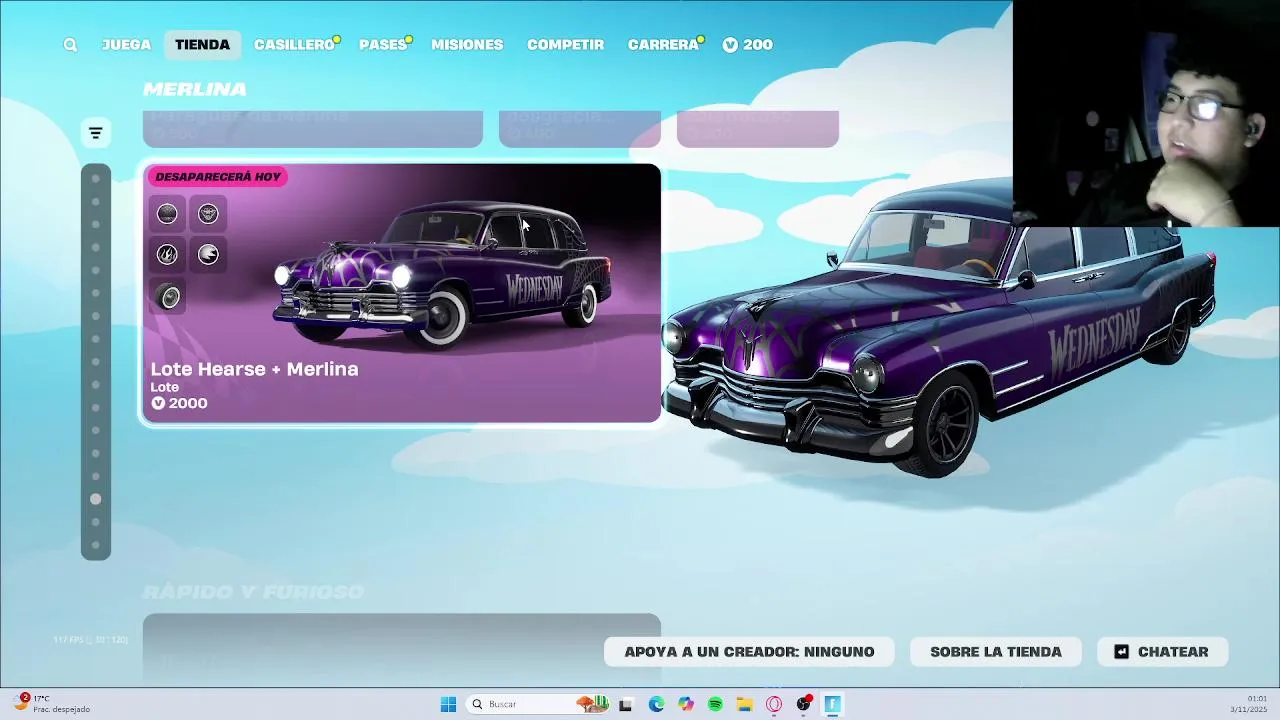Open SOBRE LA TIENDA info
The image size is (1280, 720).
(996, 652)
